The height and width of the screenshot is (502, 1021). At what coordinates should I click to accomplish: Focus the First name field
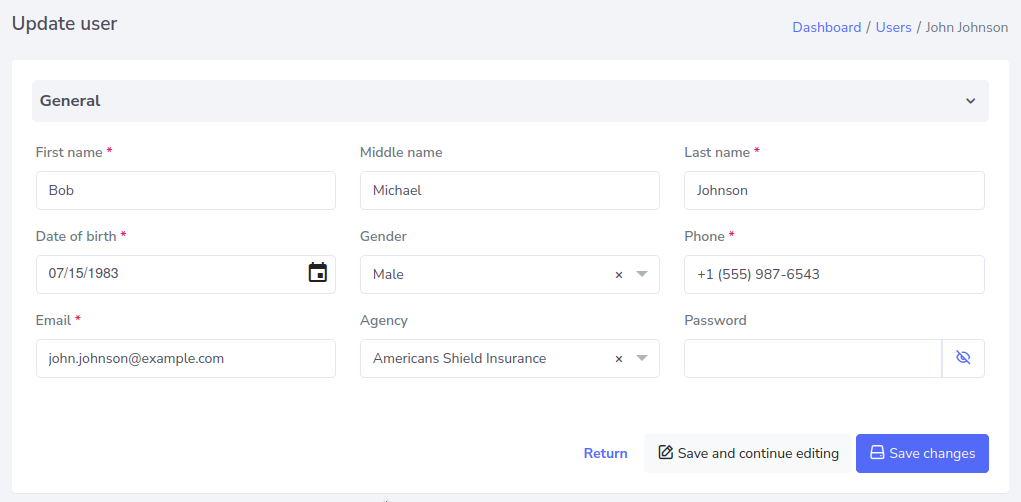185,190
